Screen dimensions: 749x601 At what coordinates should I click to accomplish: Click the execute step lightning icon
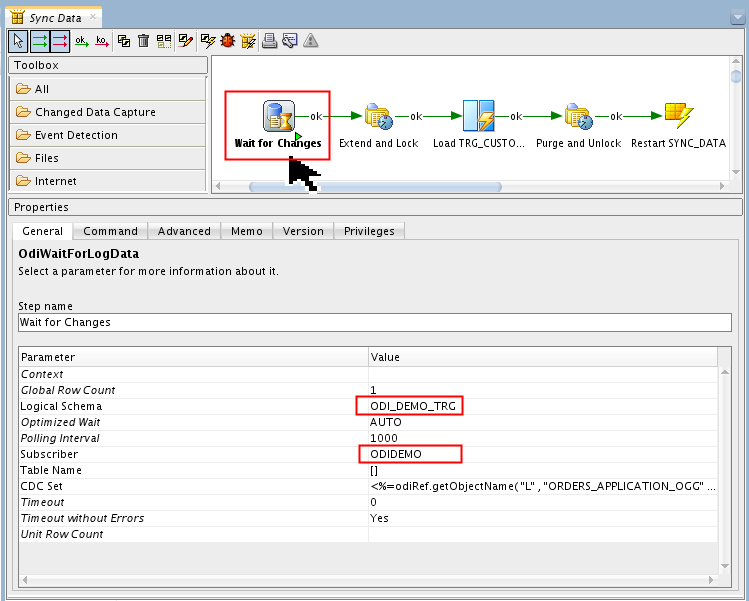208,41
